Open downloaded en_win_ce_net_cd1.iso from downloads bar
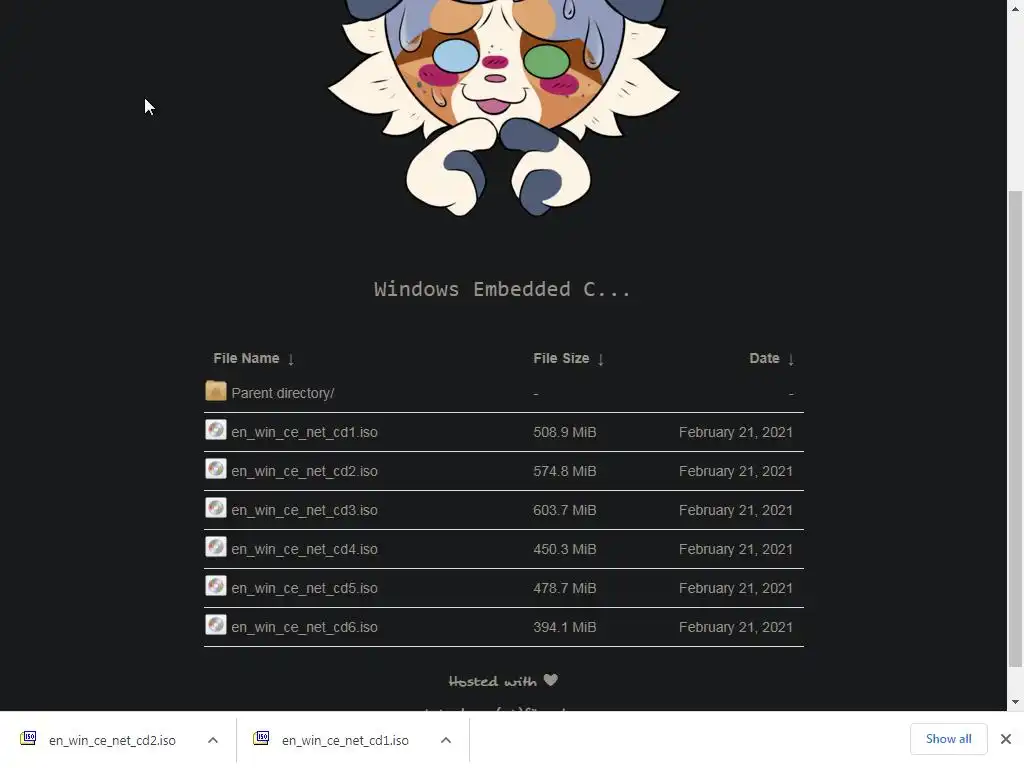 tap(345, 741)
